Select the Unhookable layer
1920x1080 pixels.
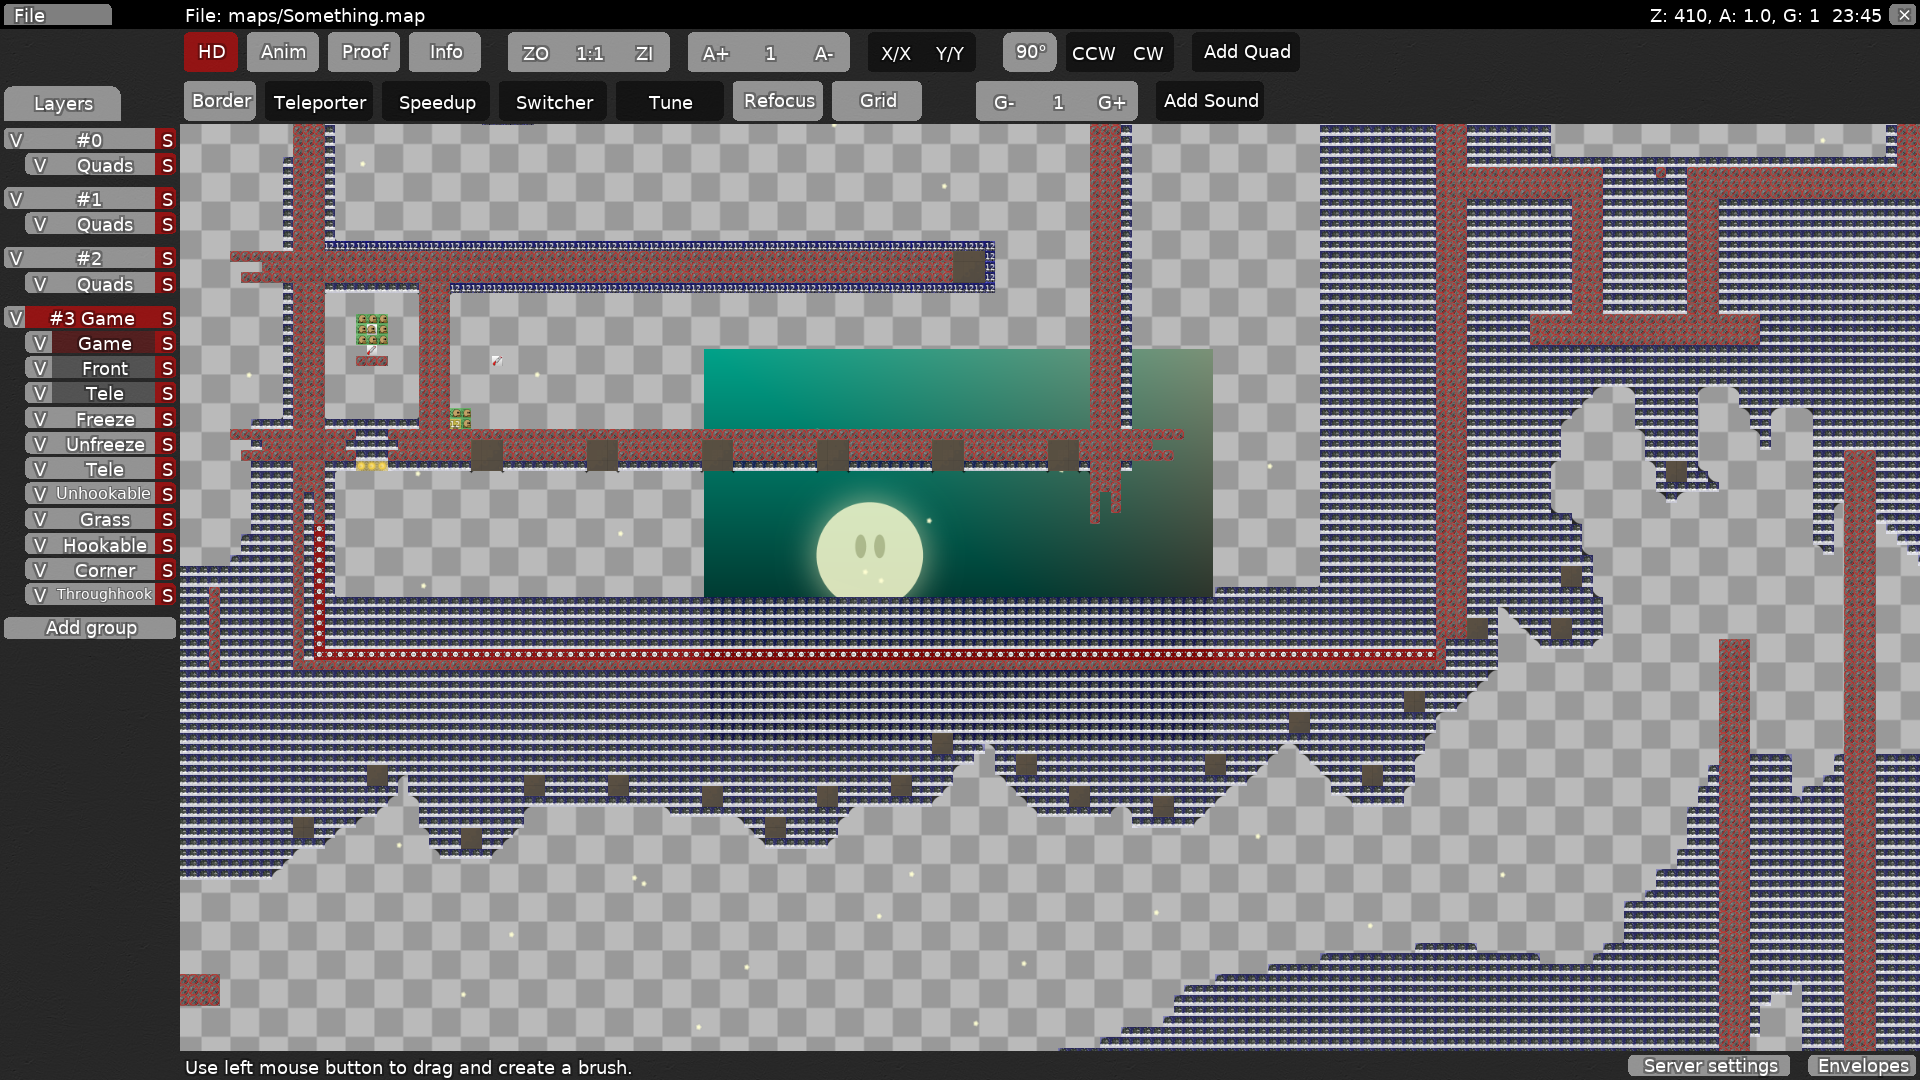click(103, 494)
